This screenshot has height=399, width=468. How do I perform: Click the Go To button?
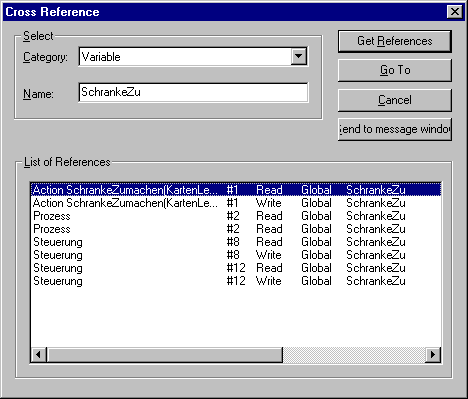pyautogui.click(x=395, y=70)
